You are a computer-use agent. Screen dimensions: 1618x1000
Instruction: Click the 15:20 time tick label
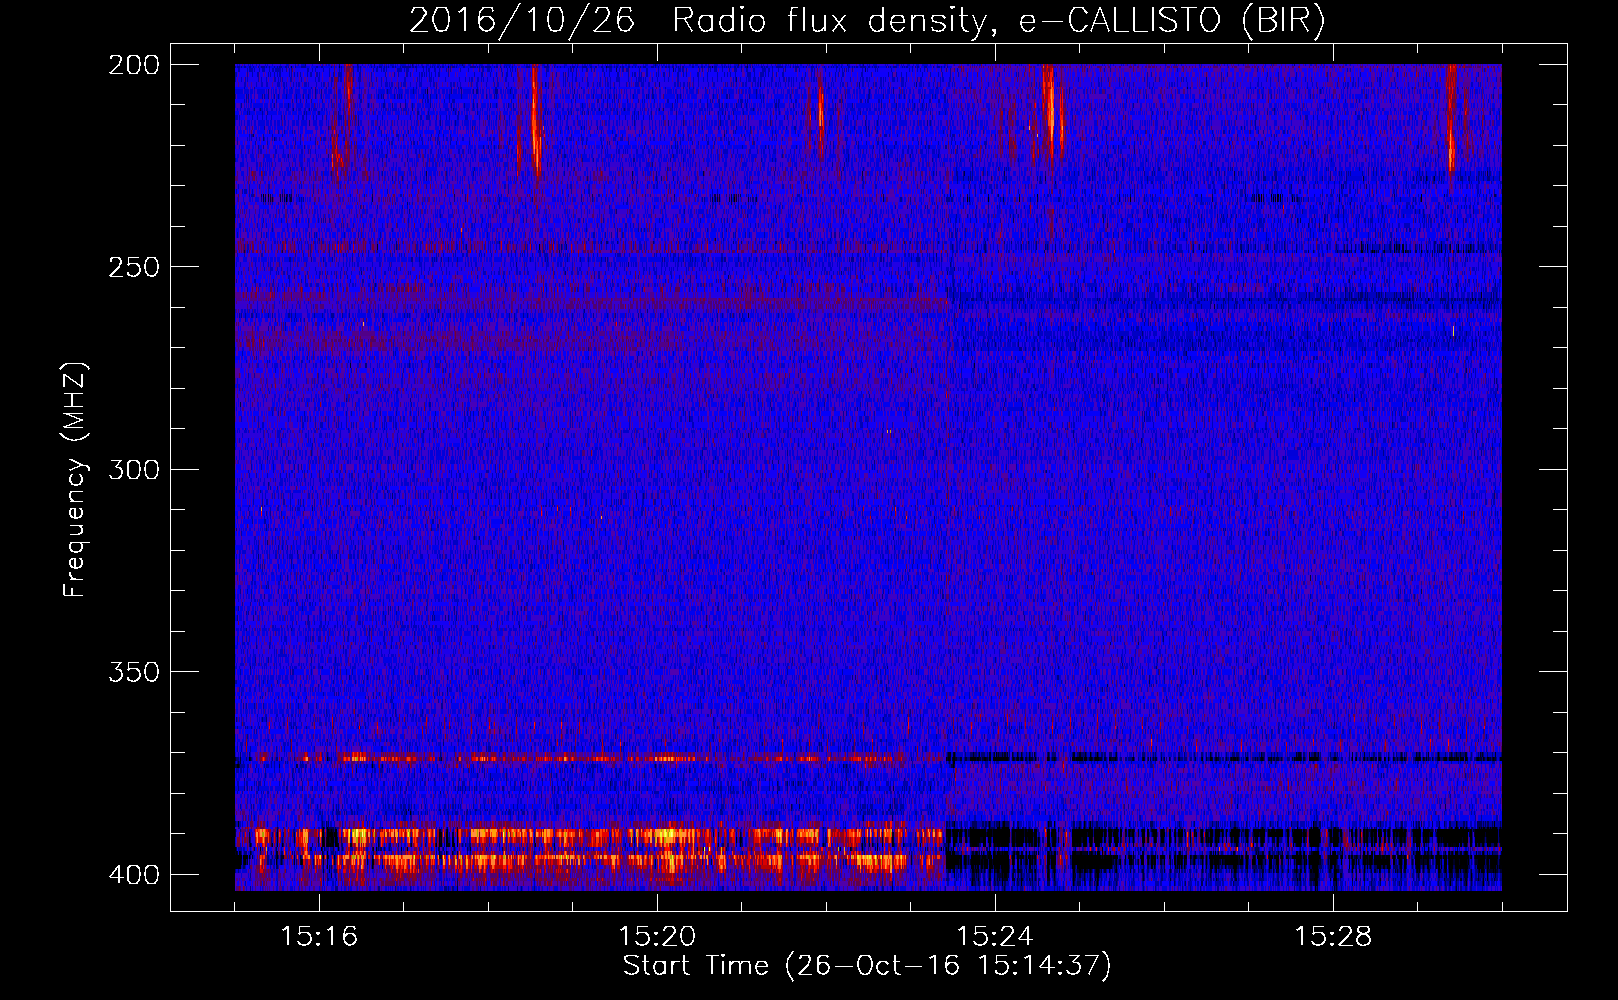point(657,937)
